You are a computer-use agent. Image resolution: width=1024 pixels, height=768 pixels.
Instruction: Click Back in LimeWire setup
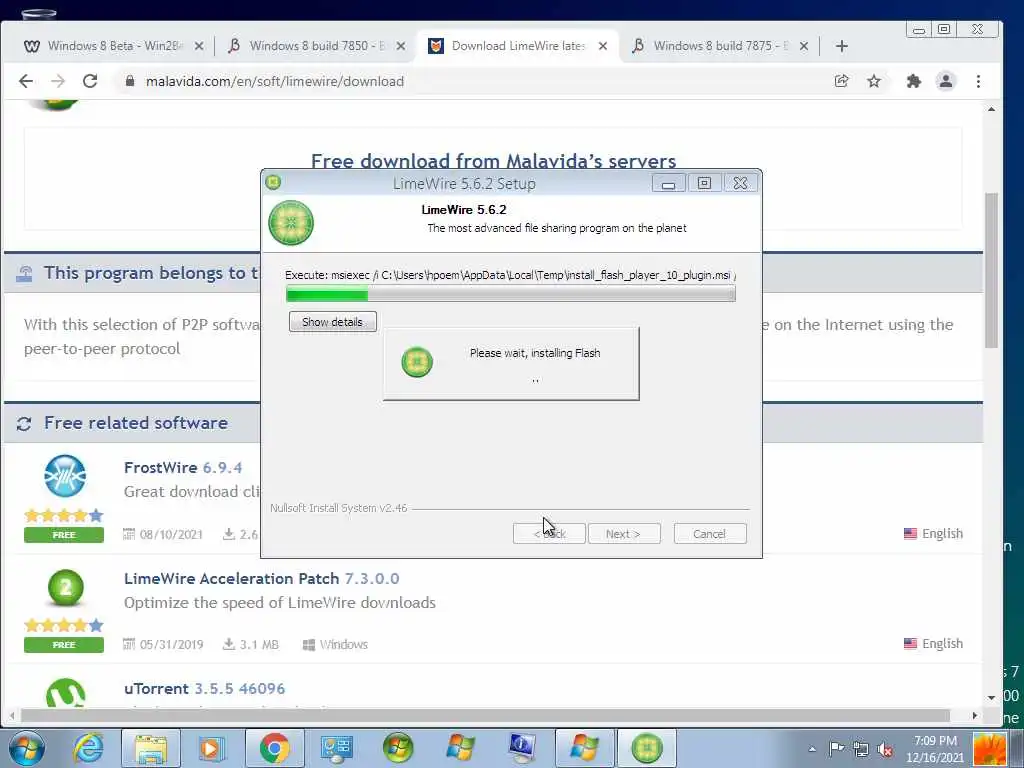(549, 534)
